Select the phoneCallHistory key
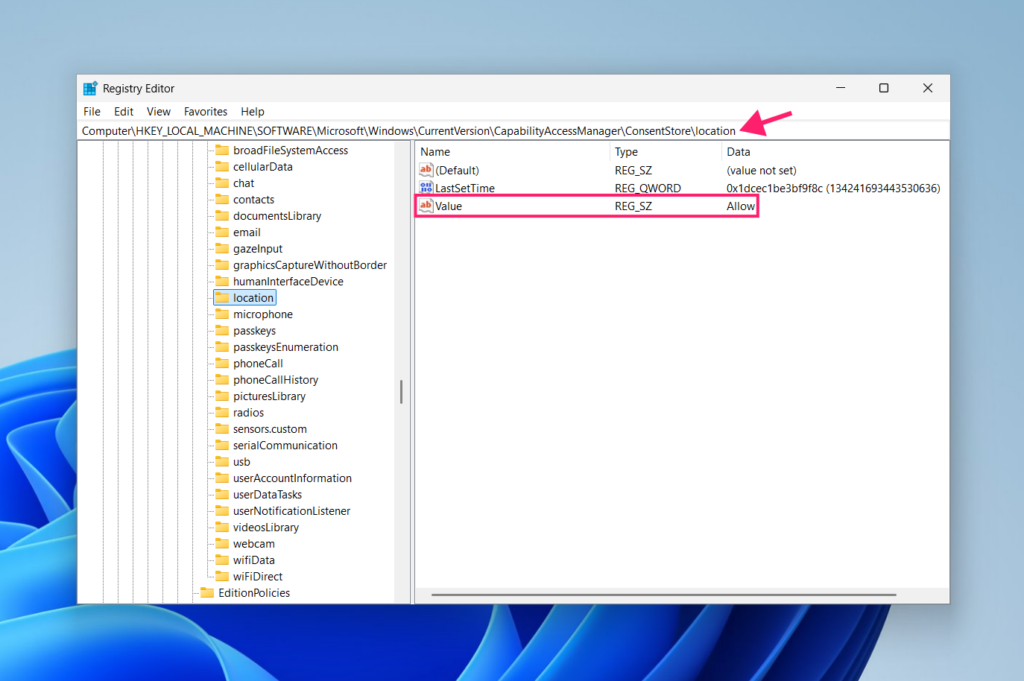Image resolution: width=1024 pixels, height=681 pixels. pyautogui.click(x=276, y=379)
